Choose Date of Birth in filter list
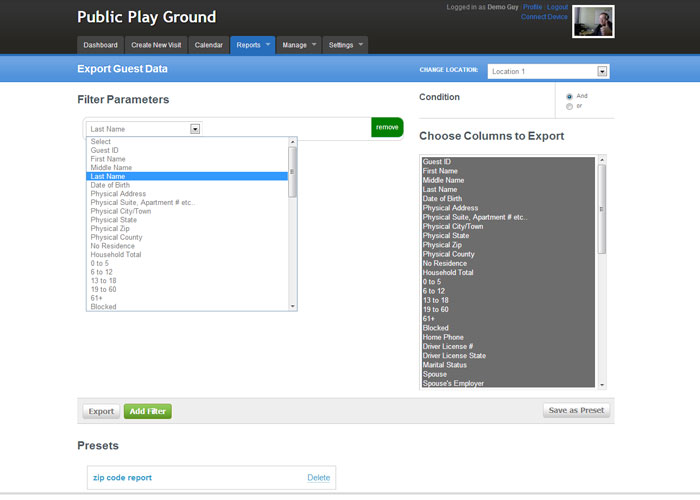The height and width of the screenshot is (500, 700). [187, 185]
